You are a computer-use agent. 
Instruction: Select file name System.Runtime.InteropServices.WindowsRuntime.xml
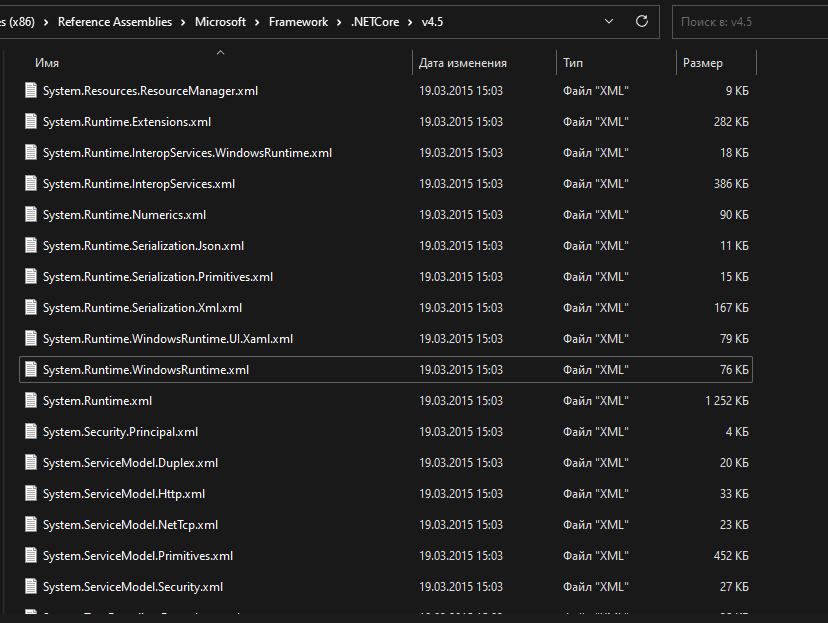[187, 153]
